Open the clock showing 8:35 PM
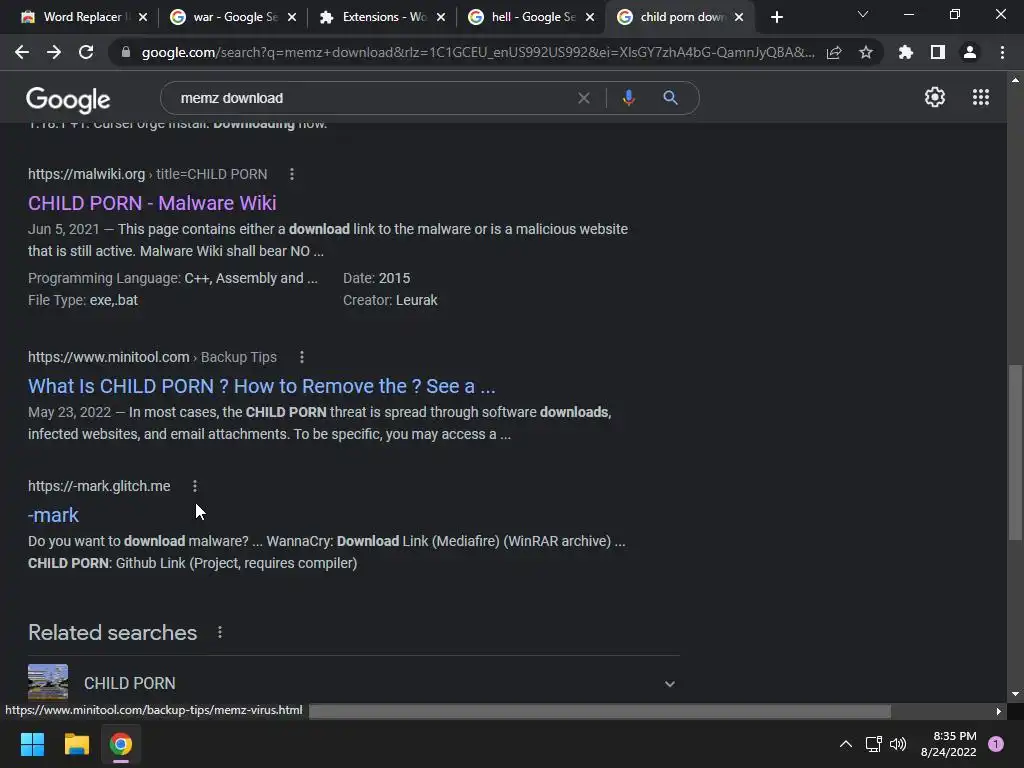This screenshot has width=1024, height=768. tap(948, 744)
